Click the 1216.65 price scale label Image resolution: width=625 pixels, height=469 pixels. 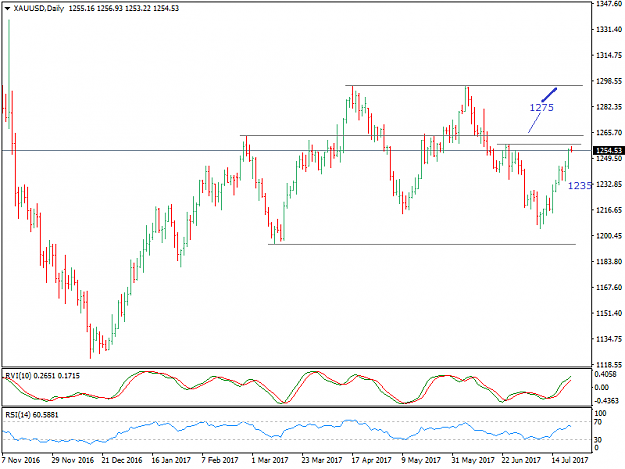609,210
